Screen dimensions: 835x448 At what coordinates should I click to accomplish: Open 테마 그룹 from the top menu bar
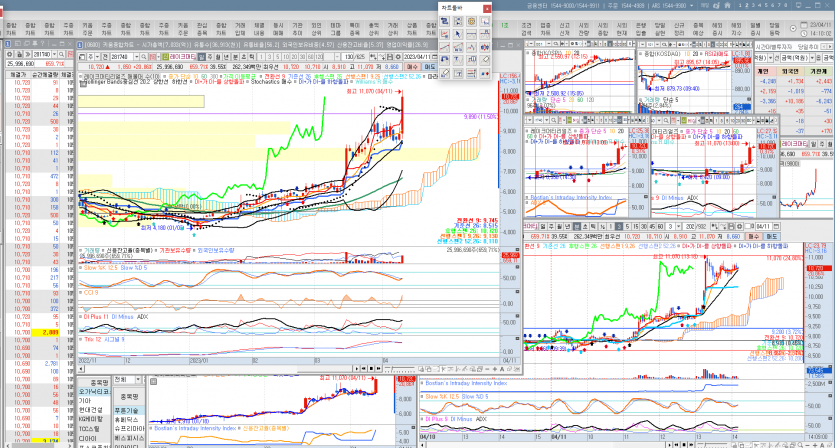coord(335,29)
